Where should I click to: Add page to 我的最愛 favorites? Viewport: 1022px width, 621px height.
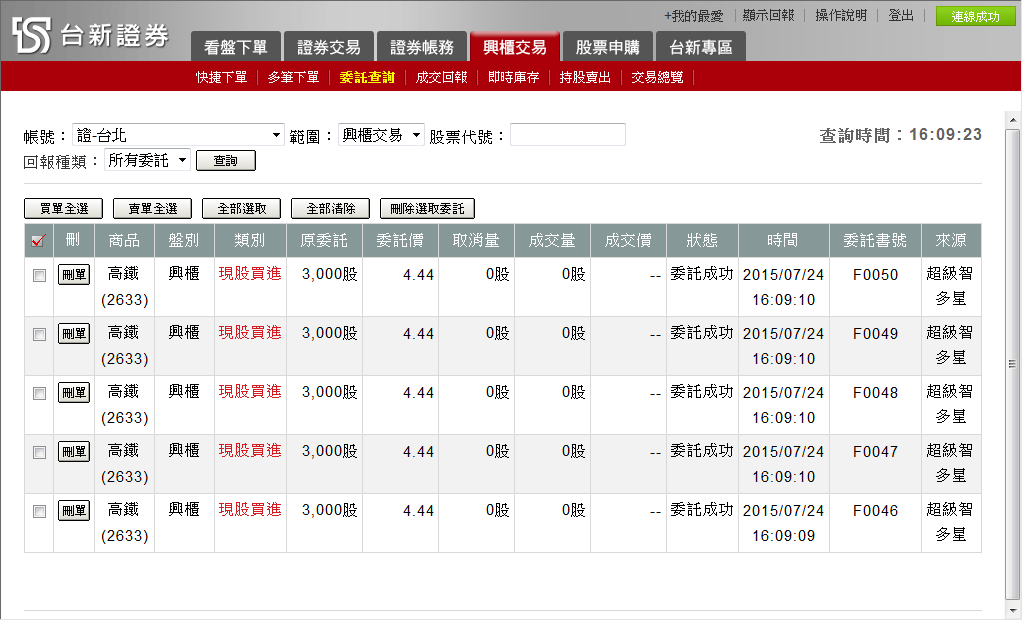coord(693,16)
